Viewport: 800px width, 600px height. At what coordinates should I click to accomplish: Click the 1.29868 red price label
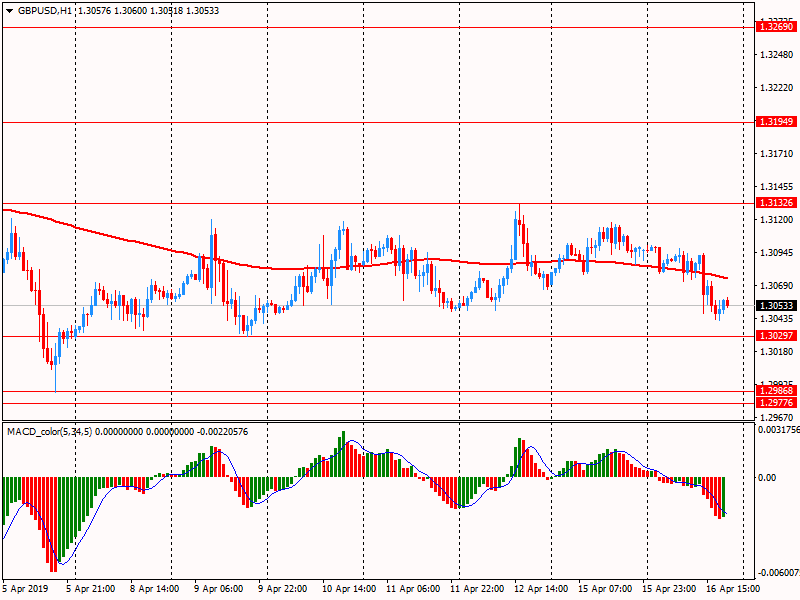pyautogui.click(x=776, y=391)
